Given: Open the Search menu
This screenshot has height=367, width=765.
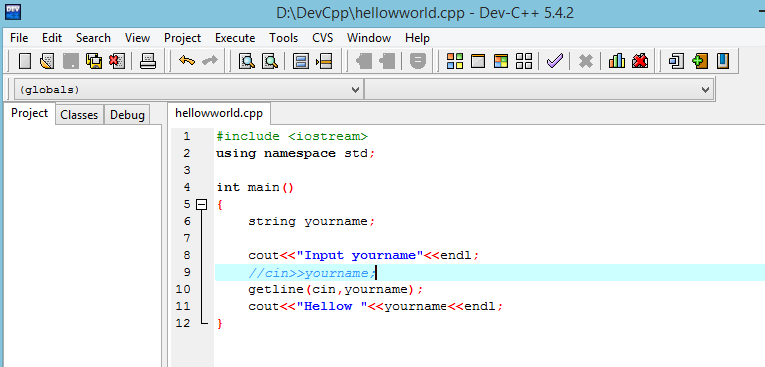Looking at the screenshot, I should [93, 38].
